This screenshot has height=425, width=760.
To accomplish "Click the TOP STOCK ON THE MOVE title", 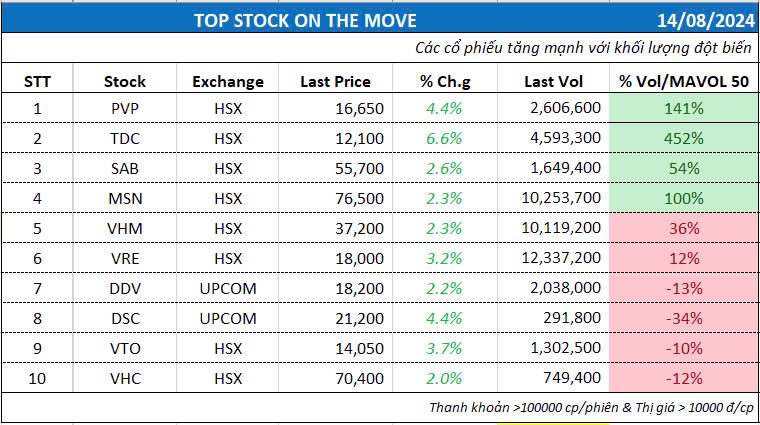I will click(306, 19).
